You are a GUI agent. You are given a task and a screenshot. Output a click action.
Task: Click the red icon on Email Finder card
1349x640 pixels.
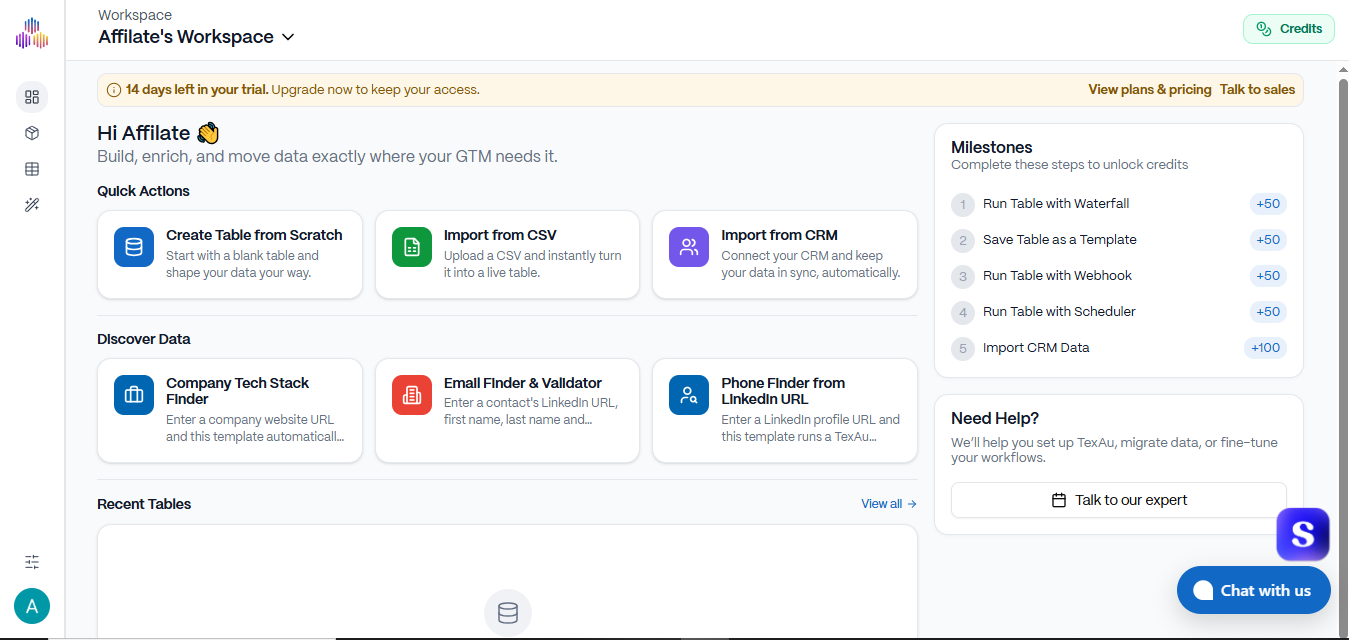click(x=412, y=395)
